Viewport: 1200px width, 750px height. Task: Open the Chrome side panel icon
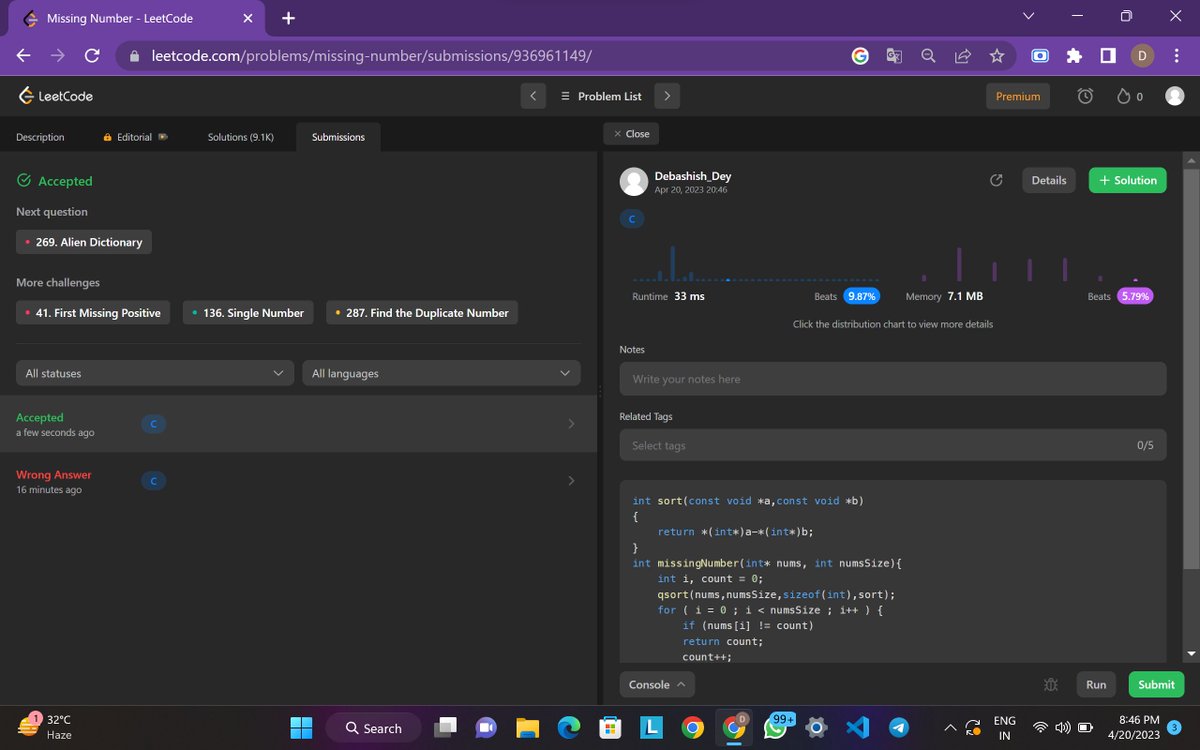tap(1108, 56)
